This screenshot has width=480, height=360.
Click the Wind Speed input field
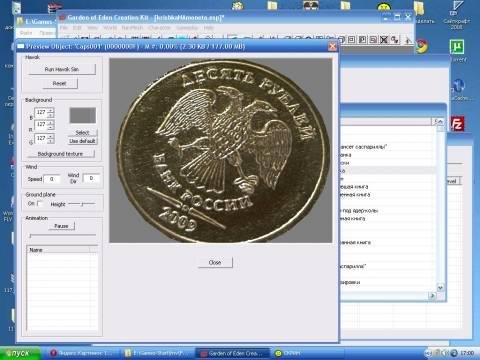(52, 179)
